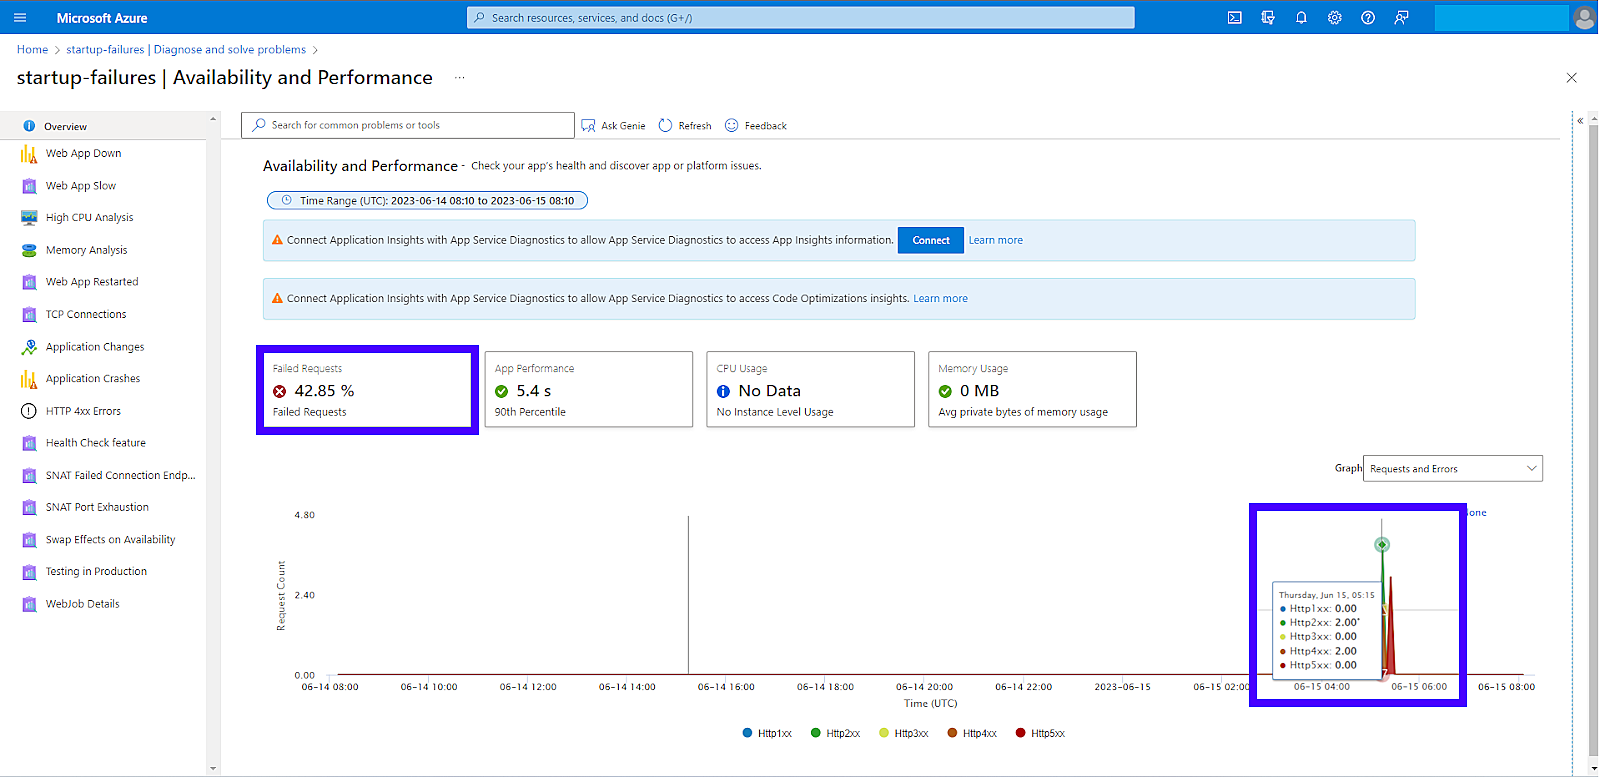Click the CPU Usage card
The width and height of the screenshot is (1600, 777).
[811, 390]
